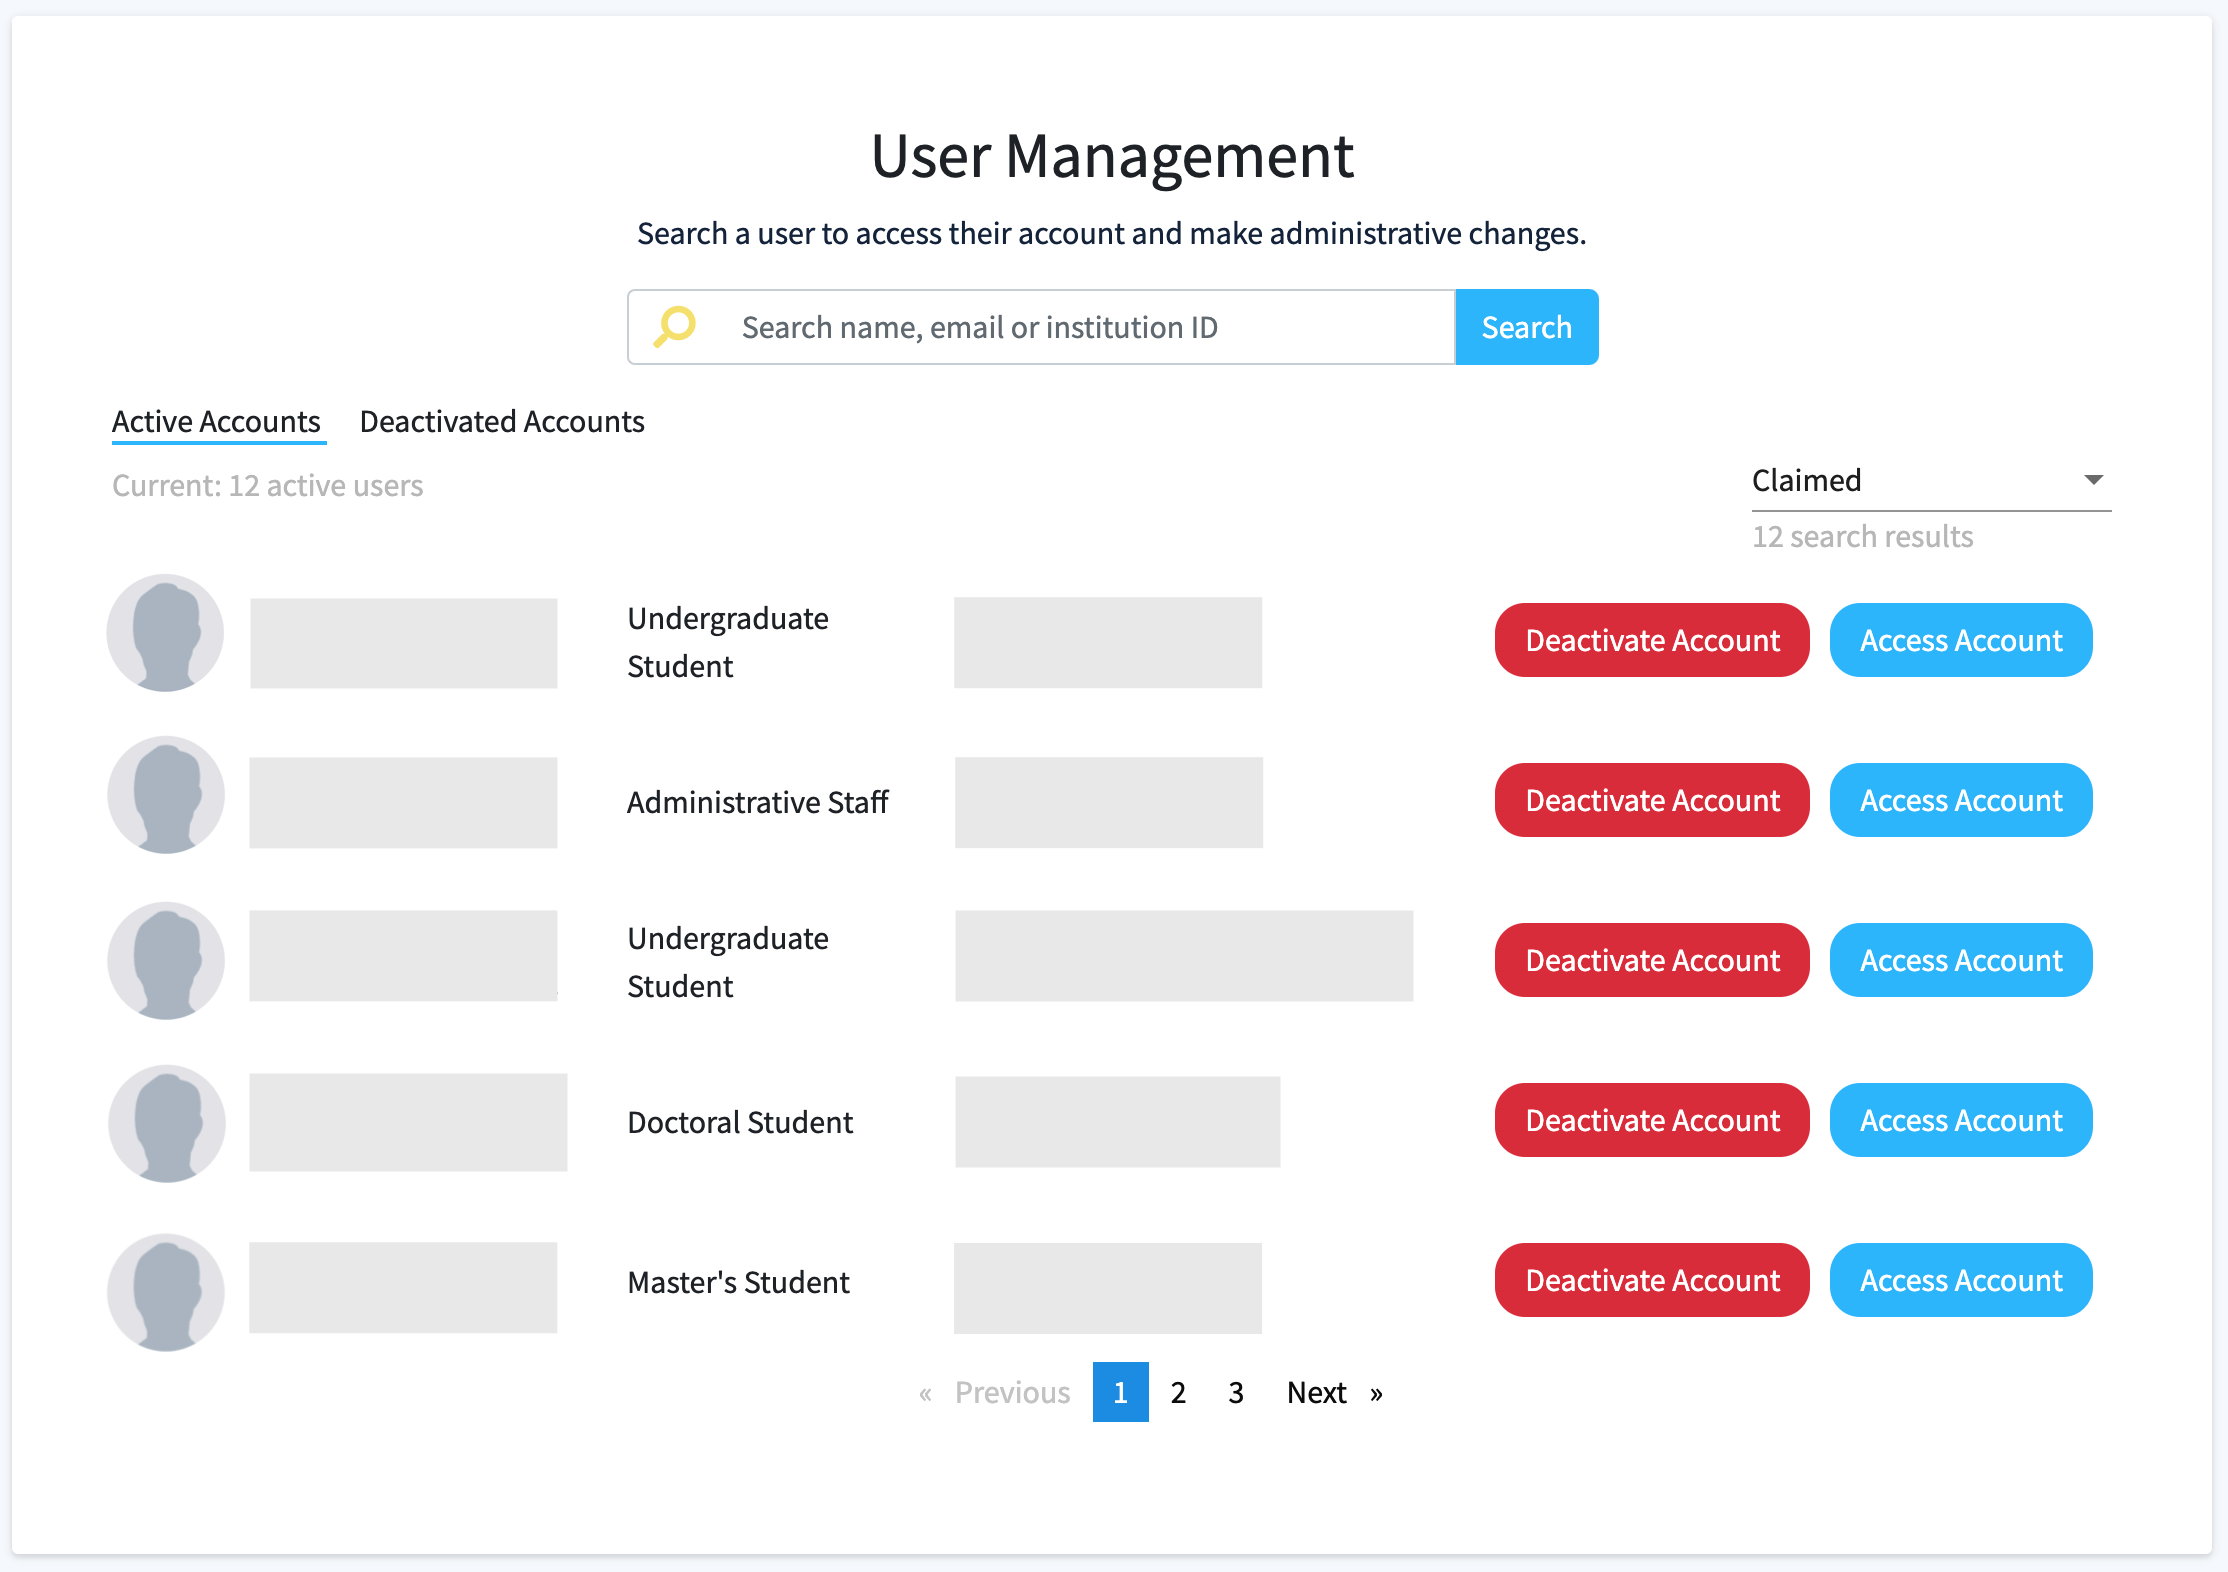Click the search magnifier icon

point(672,326)
